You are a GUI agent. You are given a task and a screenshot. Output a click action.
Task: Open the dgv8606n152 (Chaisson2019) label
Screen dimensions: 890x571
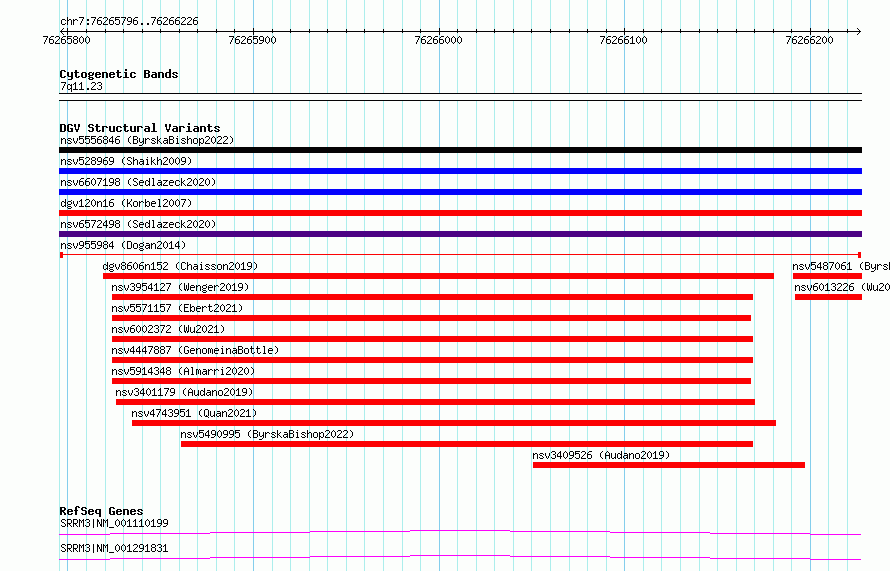180,266
